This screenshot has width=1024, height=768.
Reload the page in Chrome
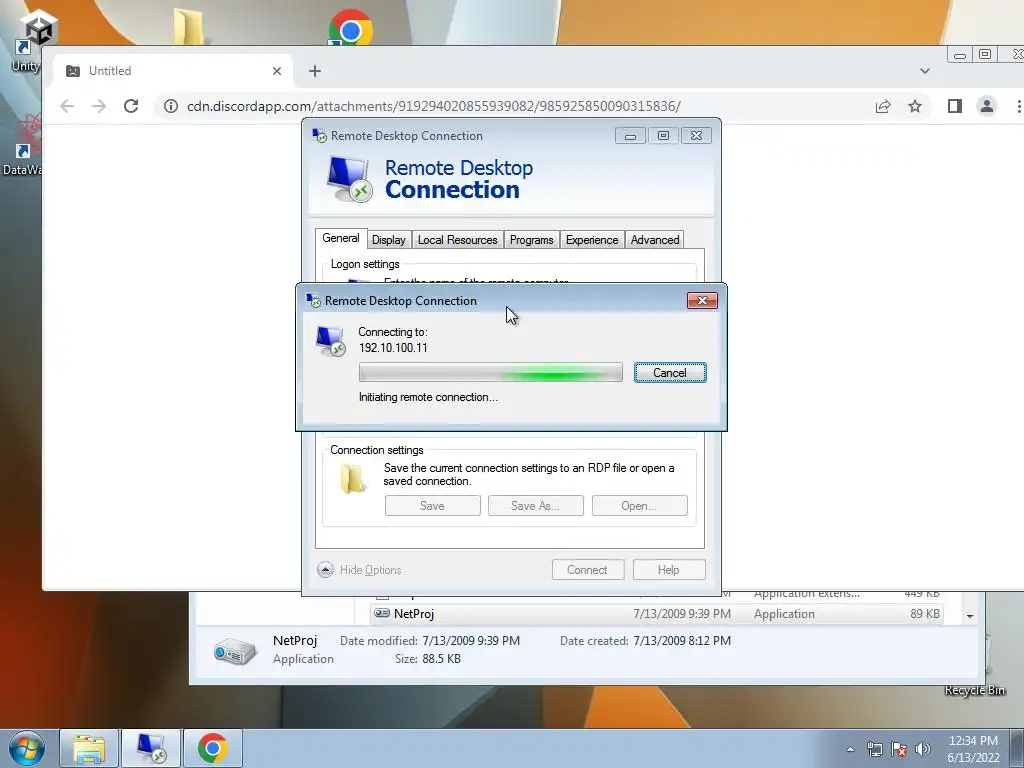pos(131,106)
